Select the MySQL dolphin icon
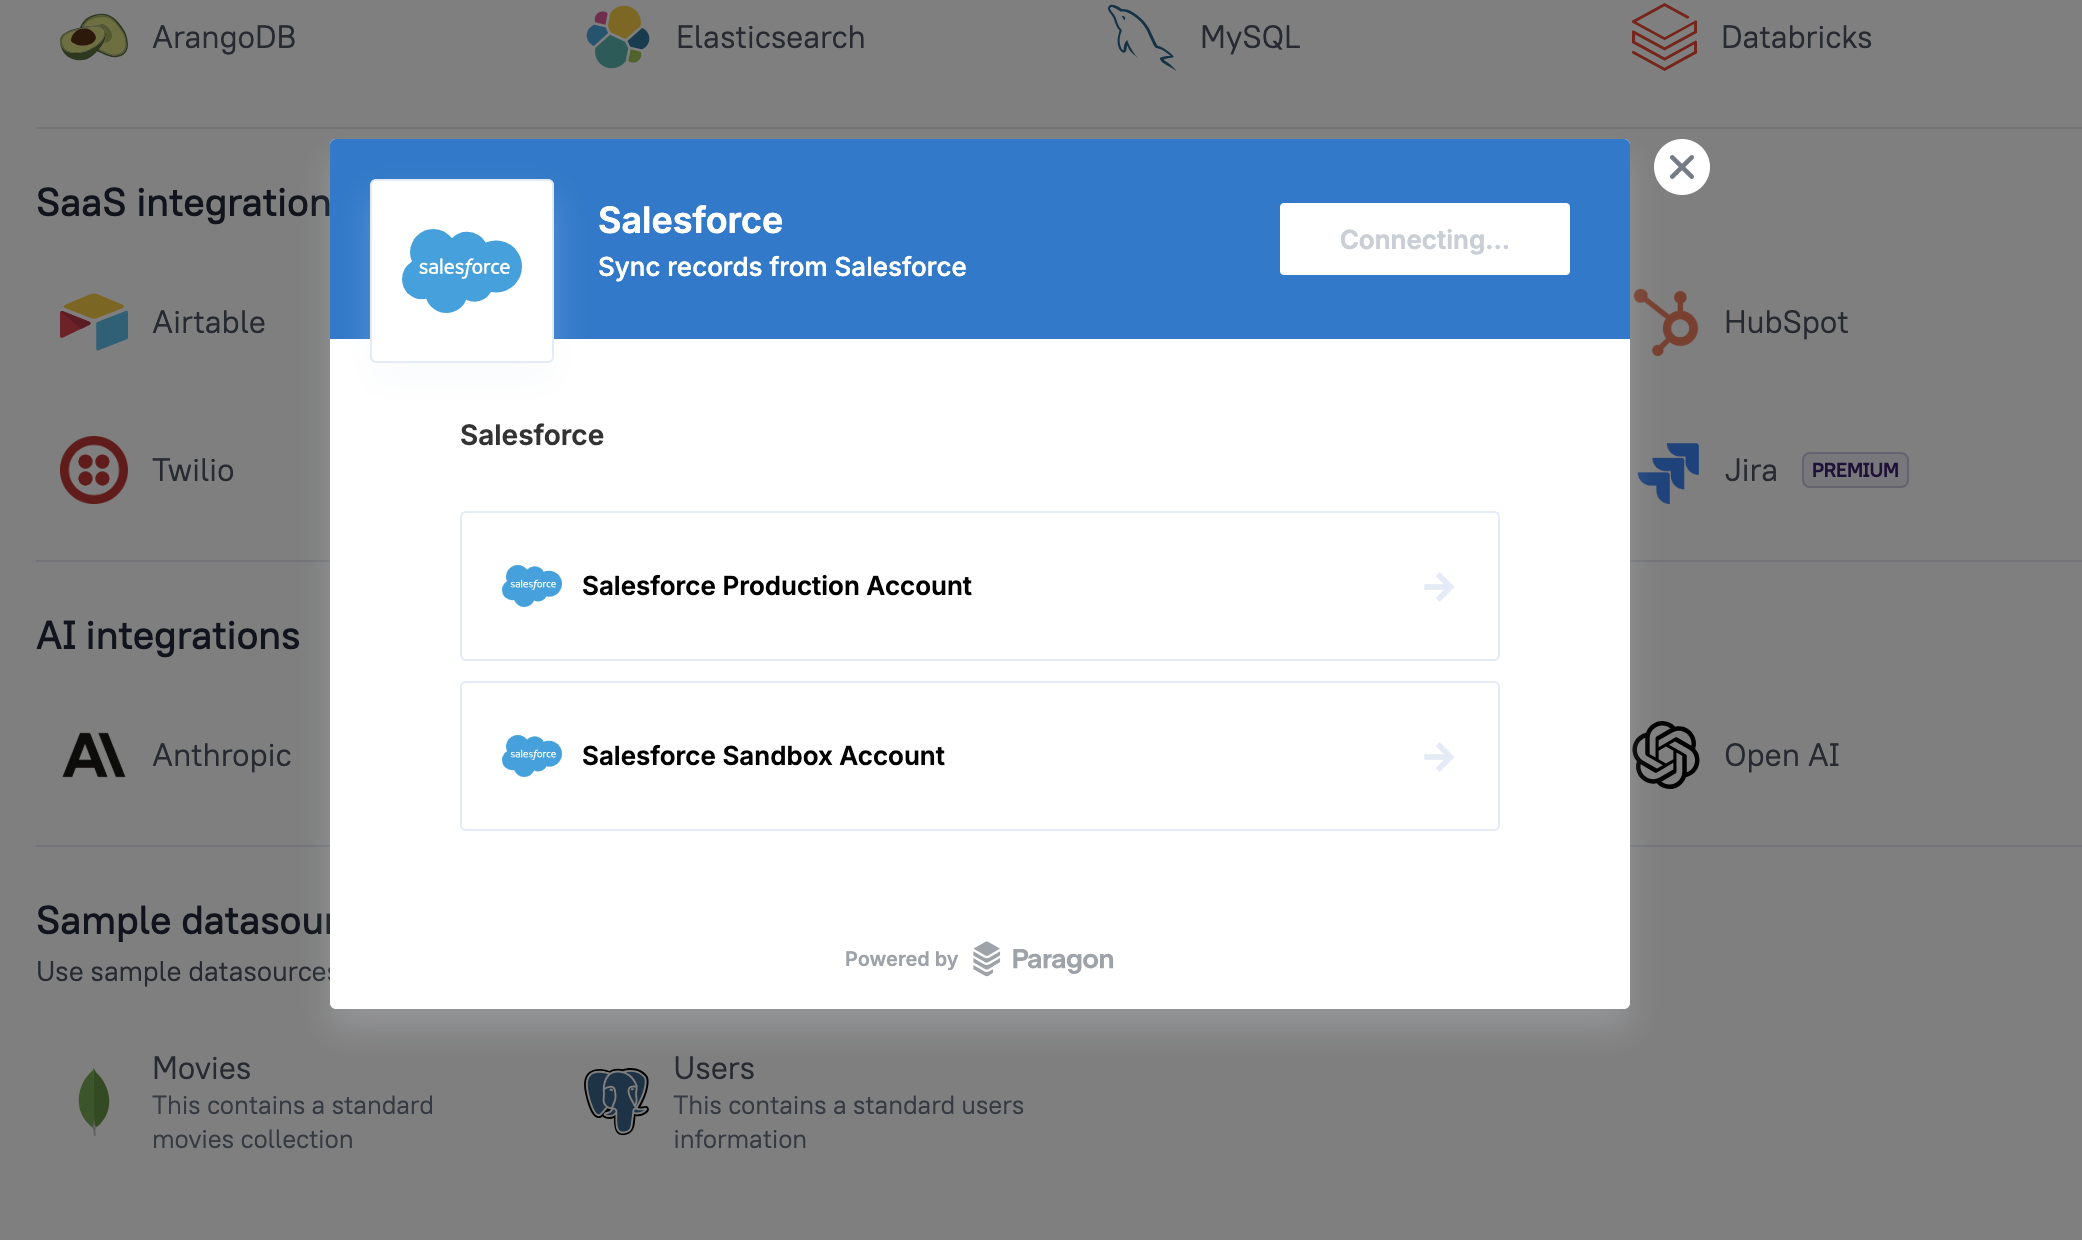 (1140, 37)
